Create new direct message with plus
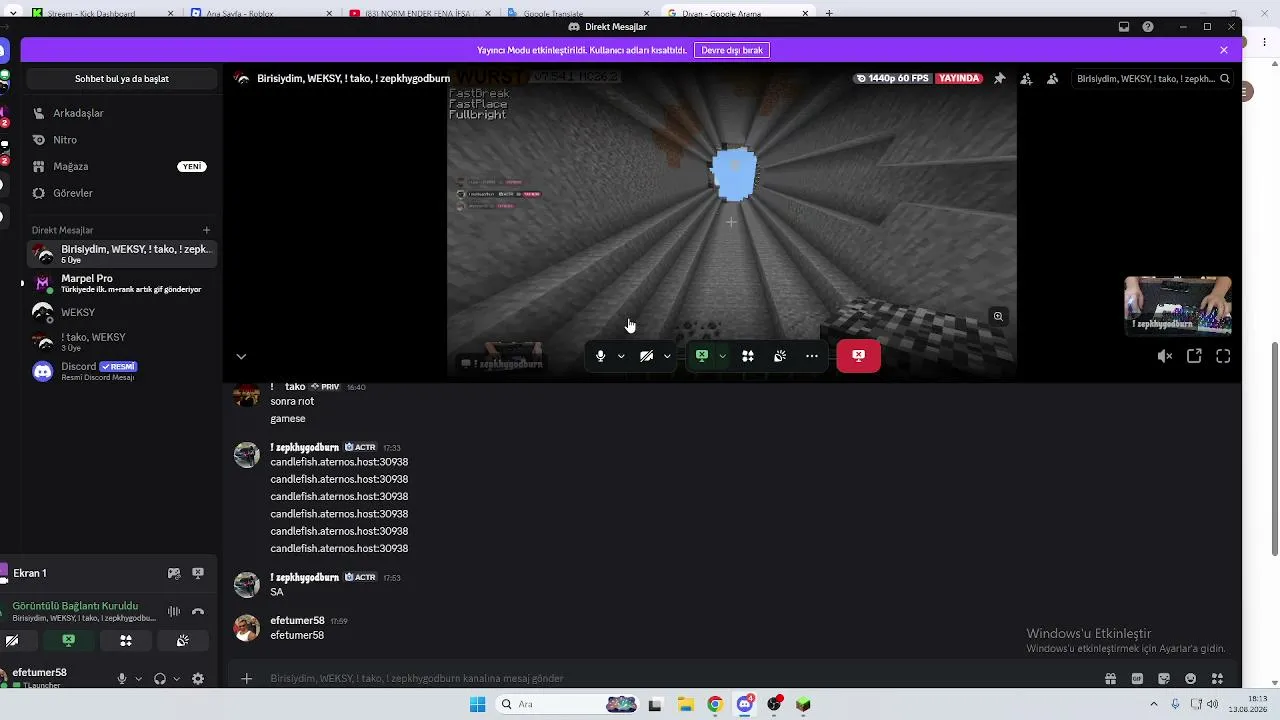Image resolution: width=1280 pixels, height=720 pixels. (x=206, y=230)
